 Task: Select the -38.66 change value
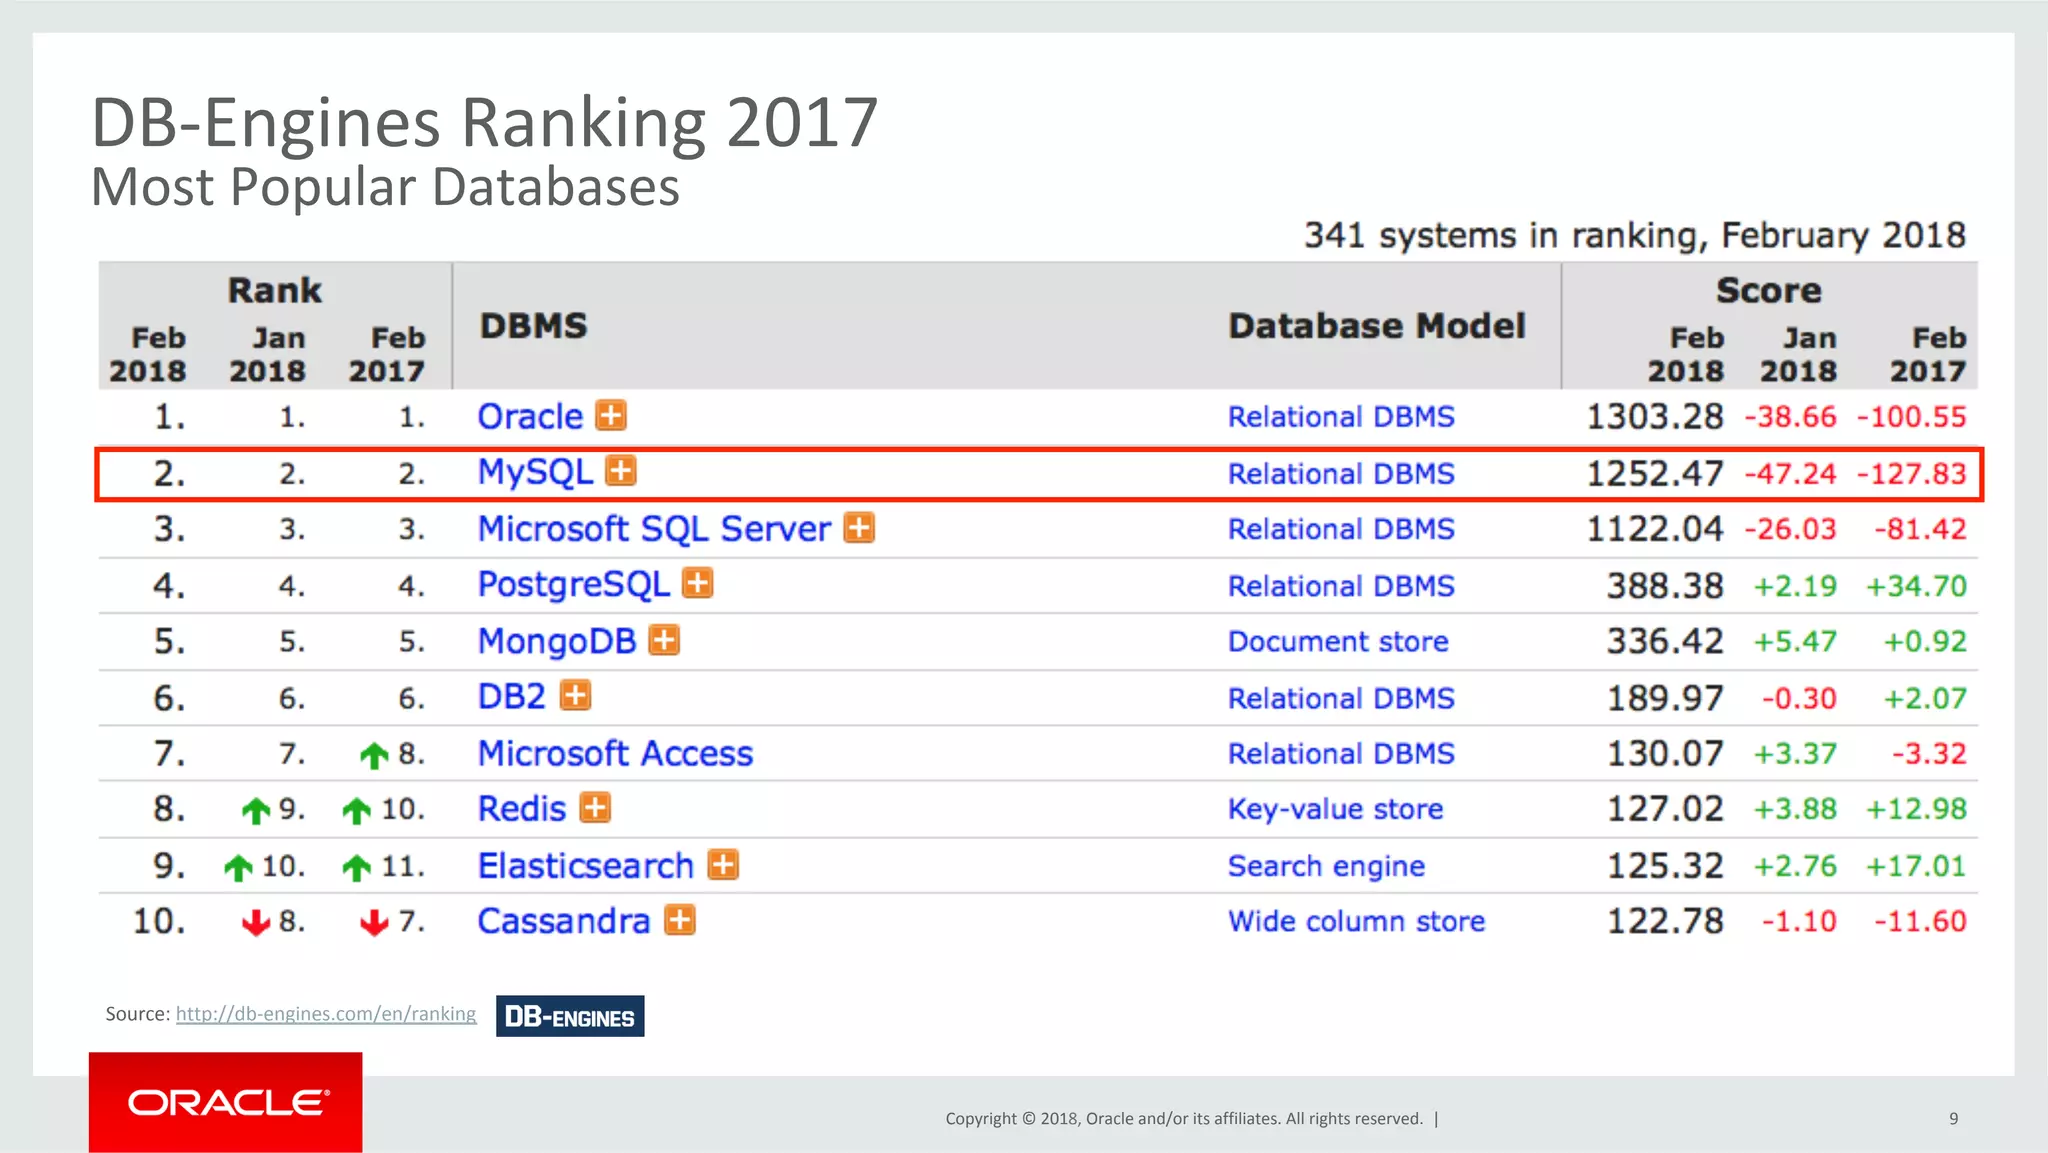coord(1790,417)
